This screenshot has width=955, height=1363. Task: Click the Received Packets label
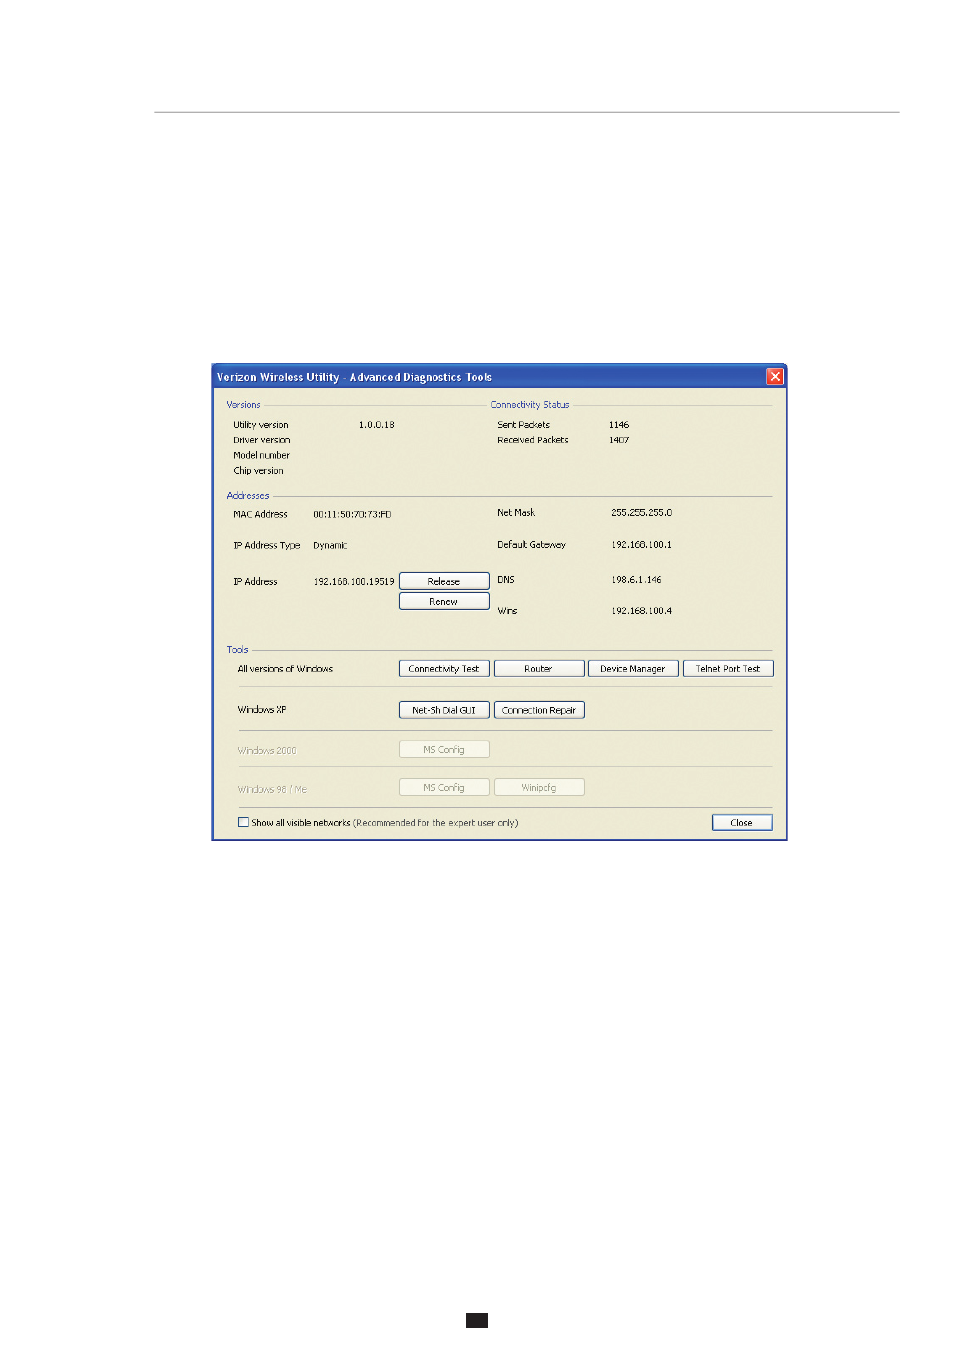point(533,440)
